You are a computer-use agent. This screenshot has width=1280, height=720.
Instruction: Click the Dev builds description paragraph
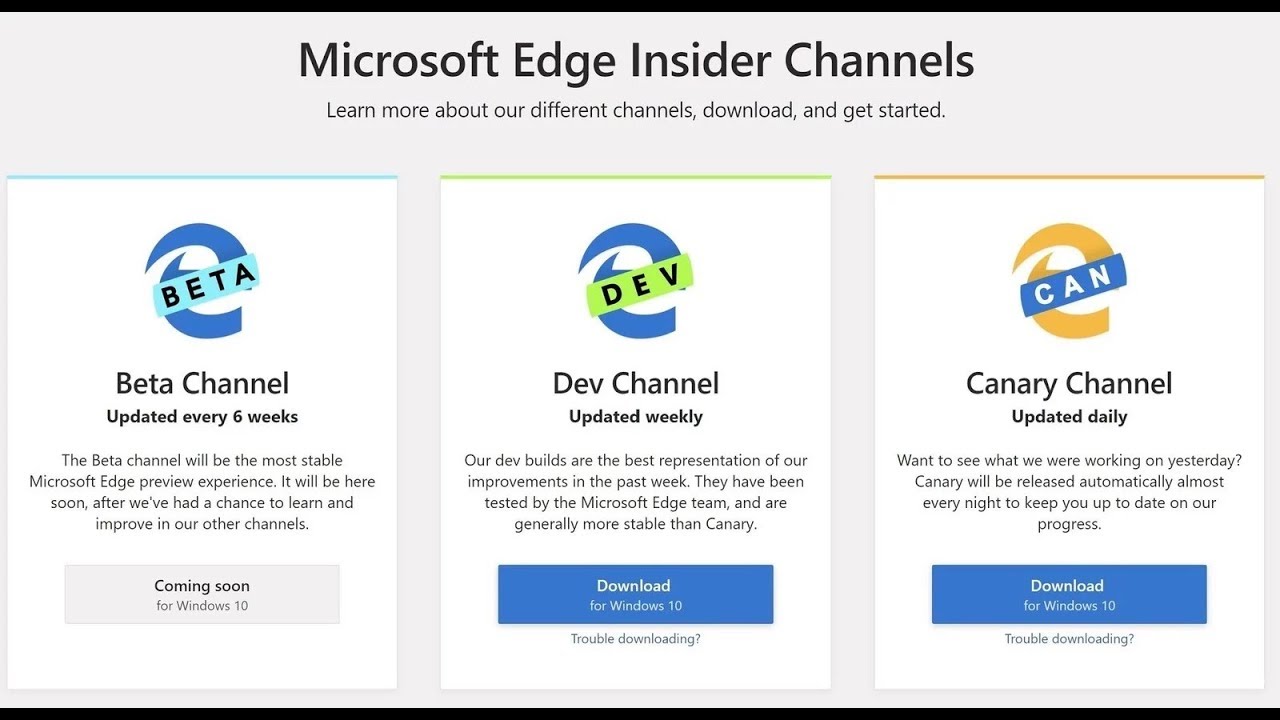pyautogui.click(x=635, y=492)
